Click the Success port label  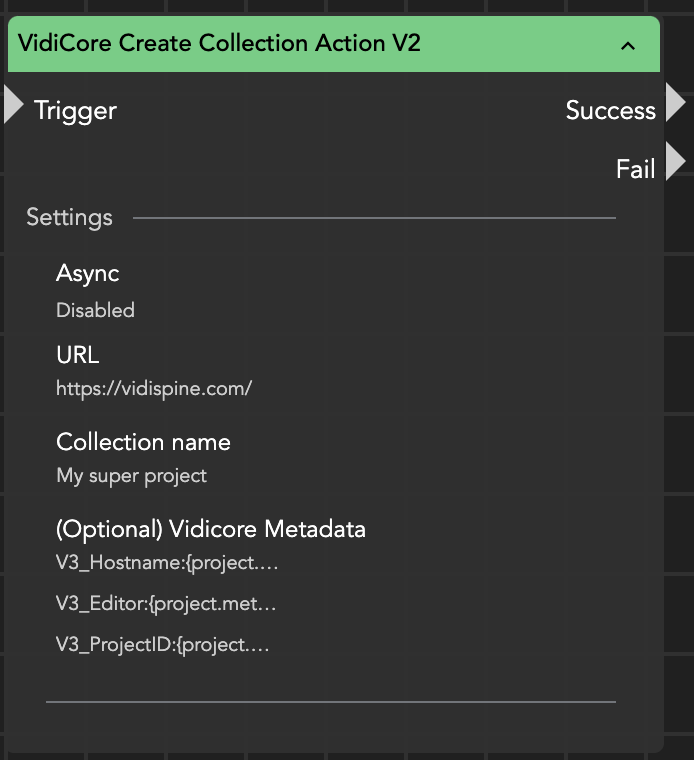pyautogui.click(x=610, y=110)
